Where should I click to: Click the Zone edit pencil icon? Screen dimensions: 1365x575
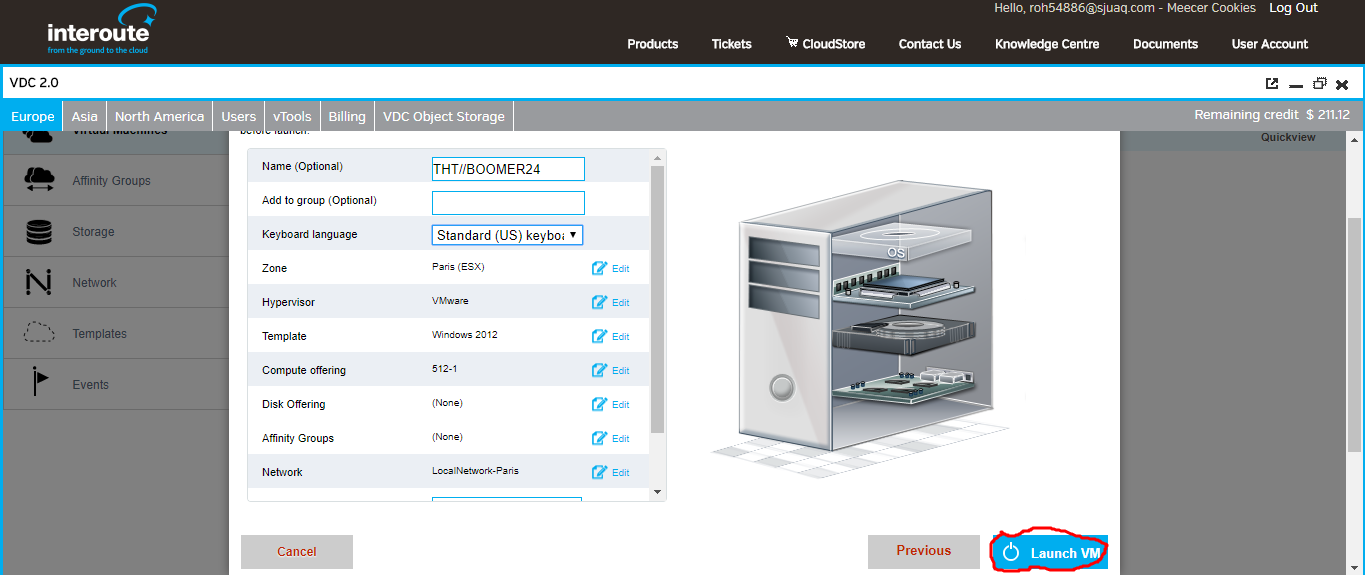(x=599, y=268)
